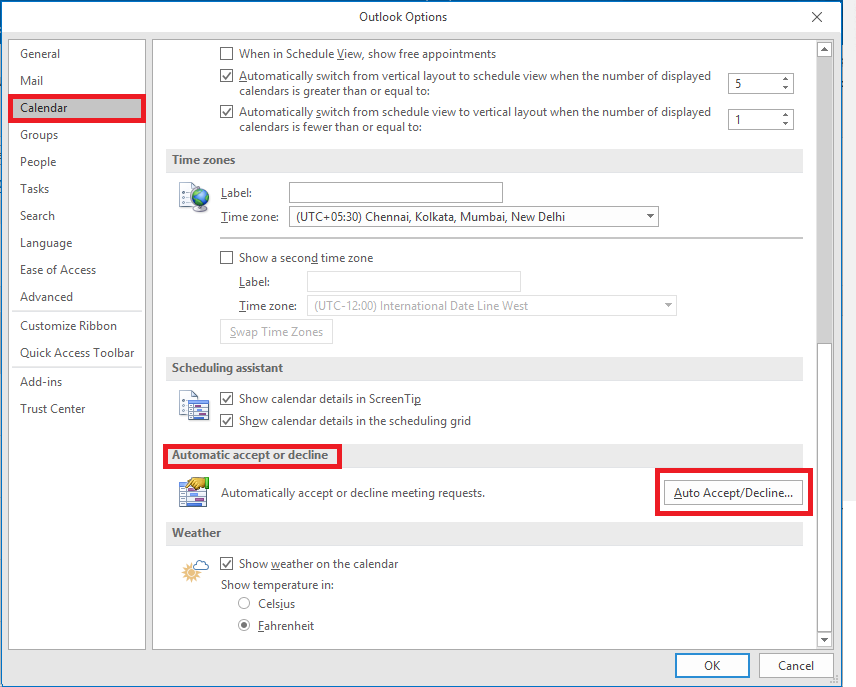Open the primary Time zone dropdown
This screenshot has width=856, height=687.
[x=474, y=216]
